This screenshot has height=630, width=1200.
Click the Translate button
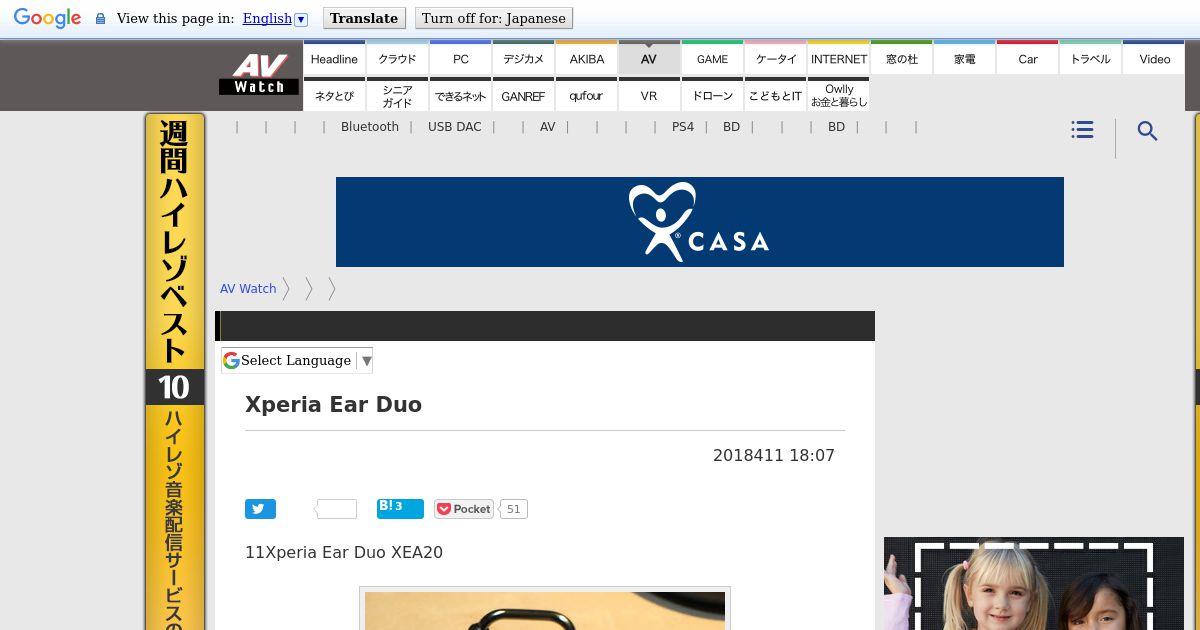(364, 18)
